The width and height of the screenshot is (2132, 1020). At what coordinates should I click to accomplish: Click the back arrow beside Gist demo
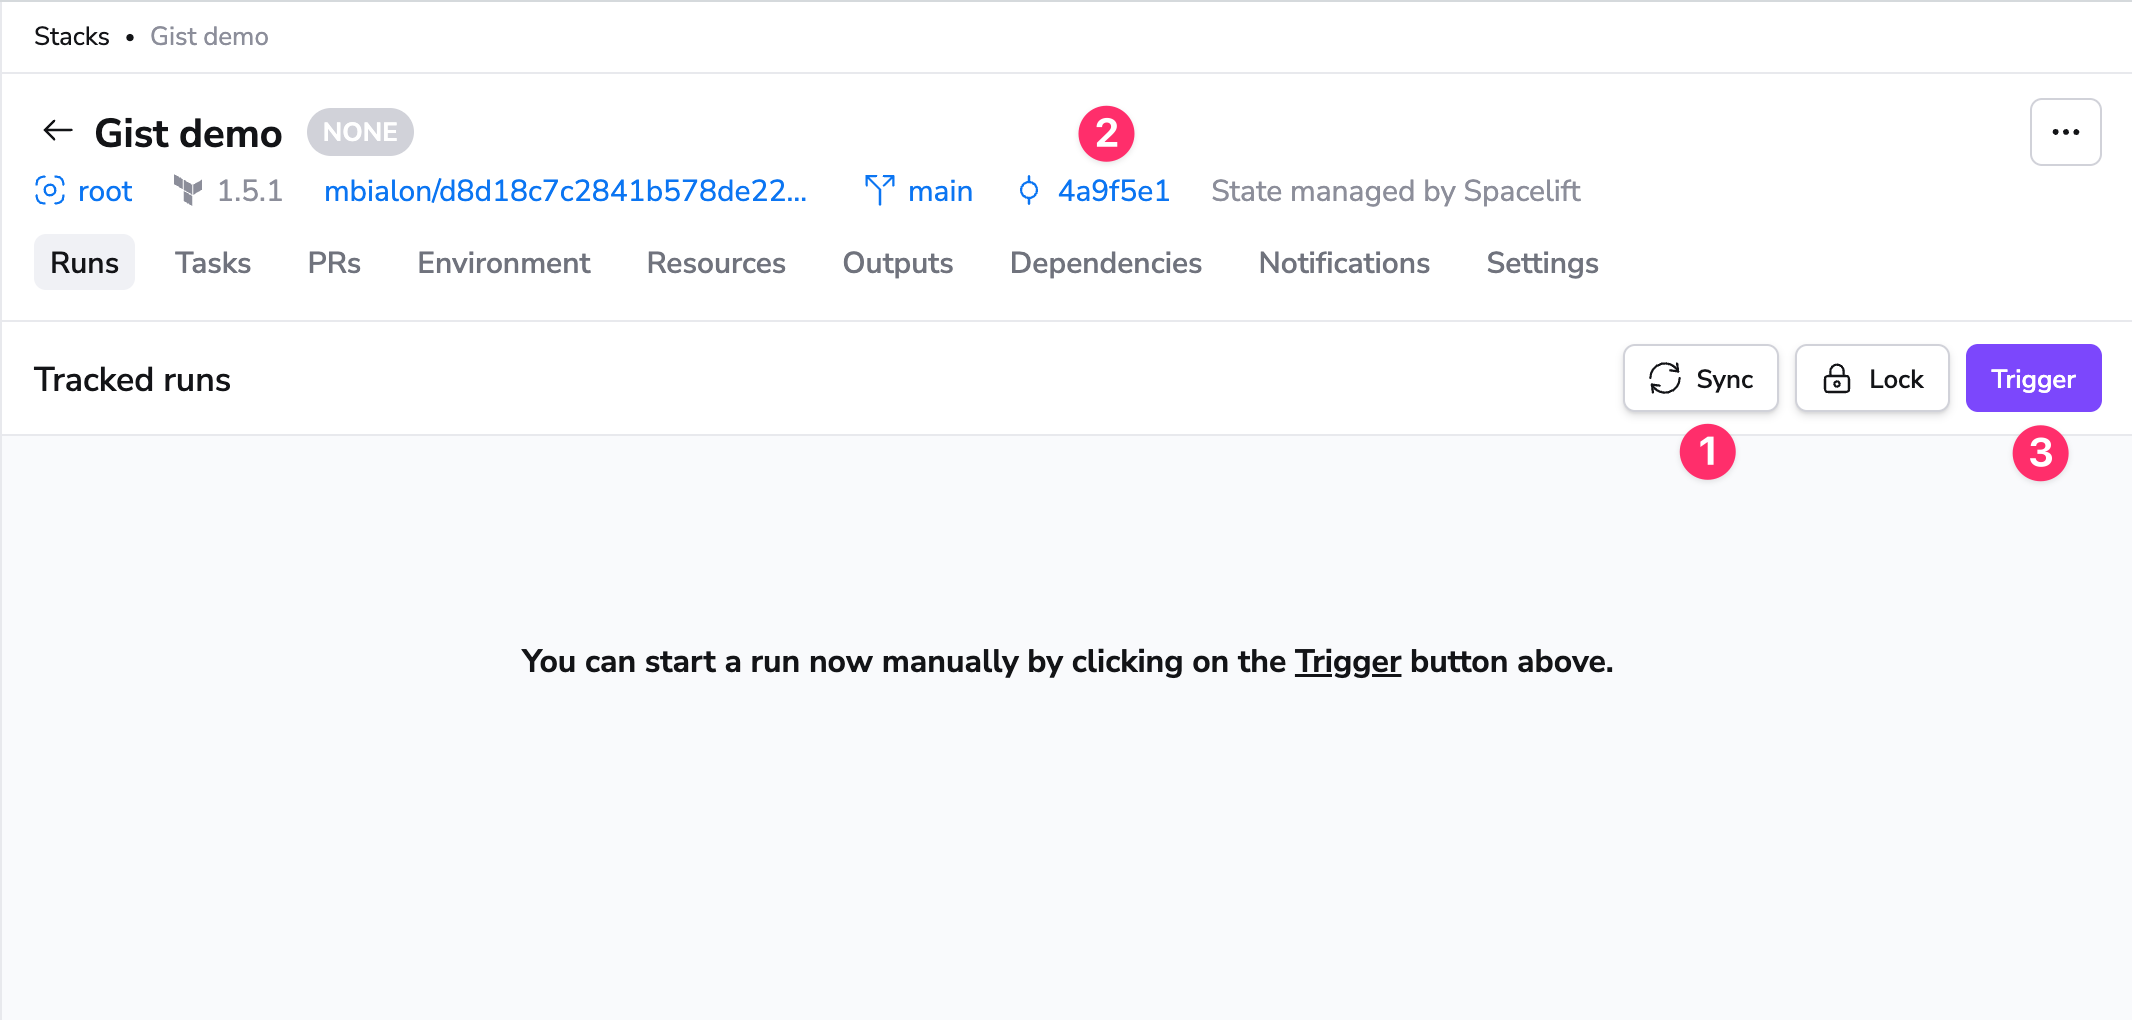coord(57,131)
